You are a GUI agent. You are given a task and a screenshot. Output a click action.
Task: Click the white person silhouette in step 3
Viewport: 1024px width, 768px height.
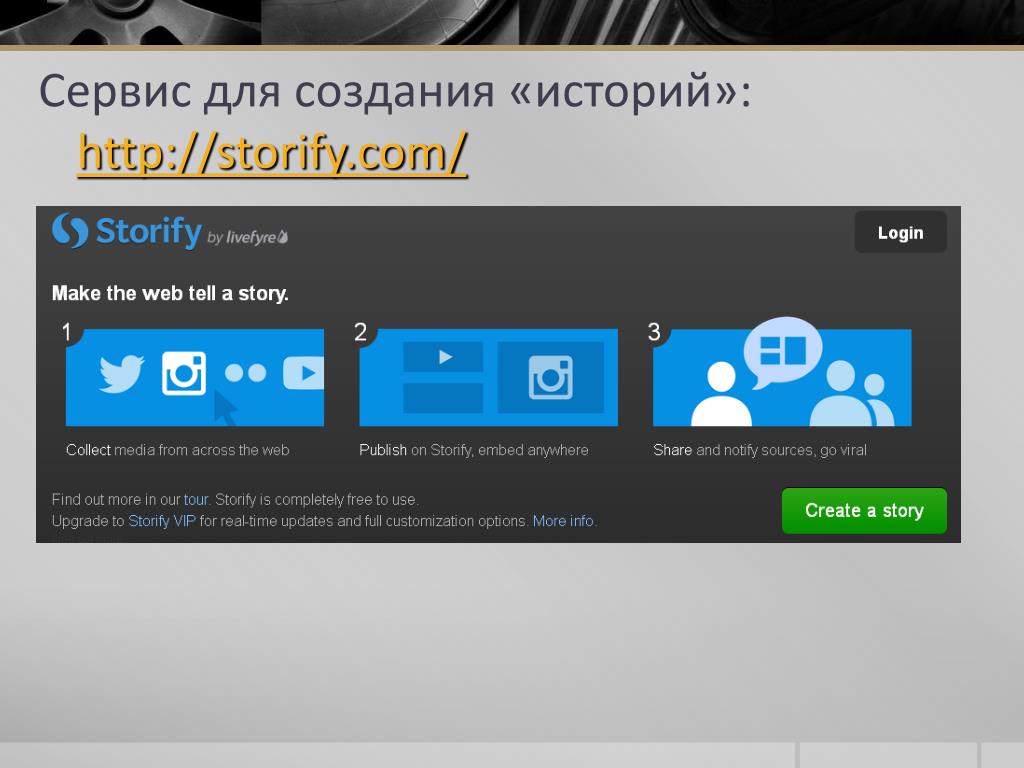(x=721, y=394)
